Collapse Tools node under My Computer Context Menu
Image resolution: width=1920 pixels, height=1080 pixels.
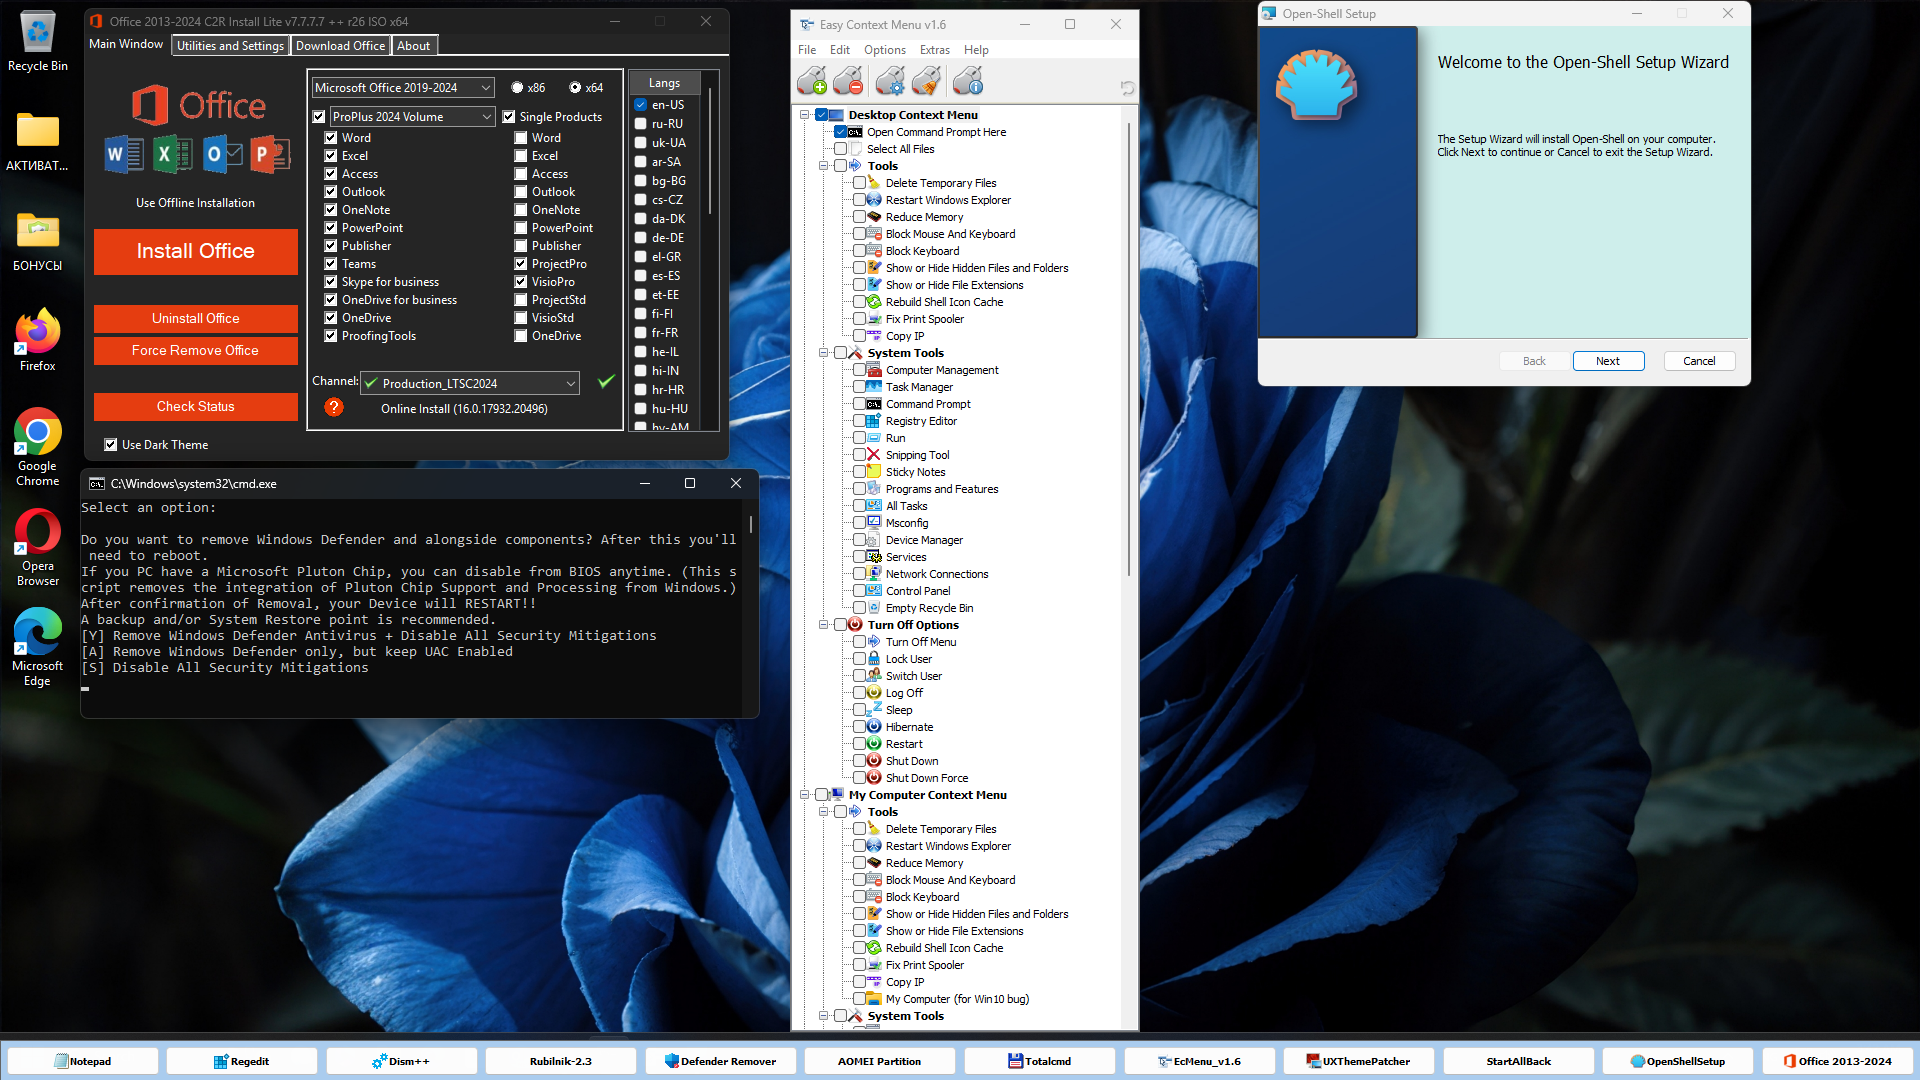tap(823, 812)
